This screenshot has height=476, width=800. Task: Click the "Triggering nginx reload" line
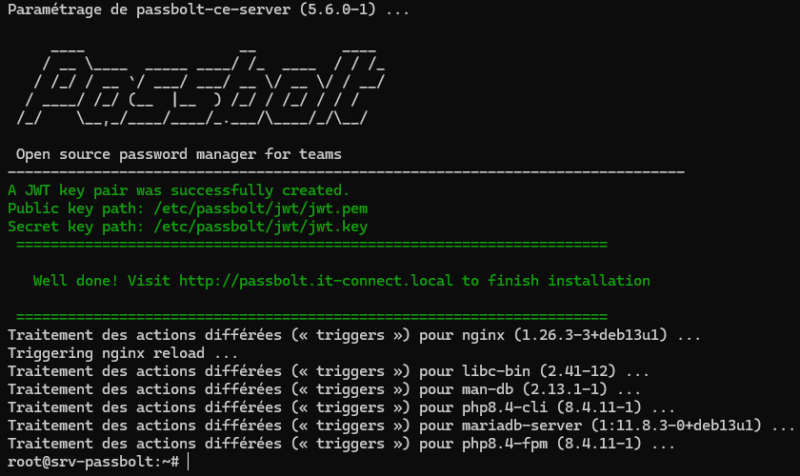(122, 353)
